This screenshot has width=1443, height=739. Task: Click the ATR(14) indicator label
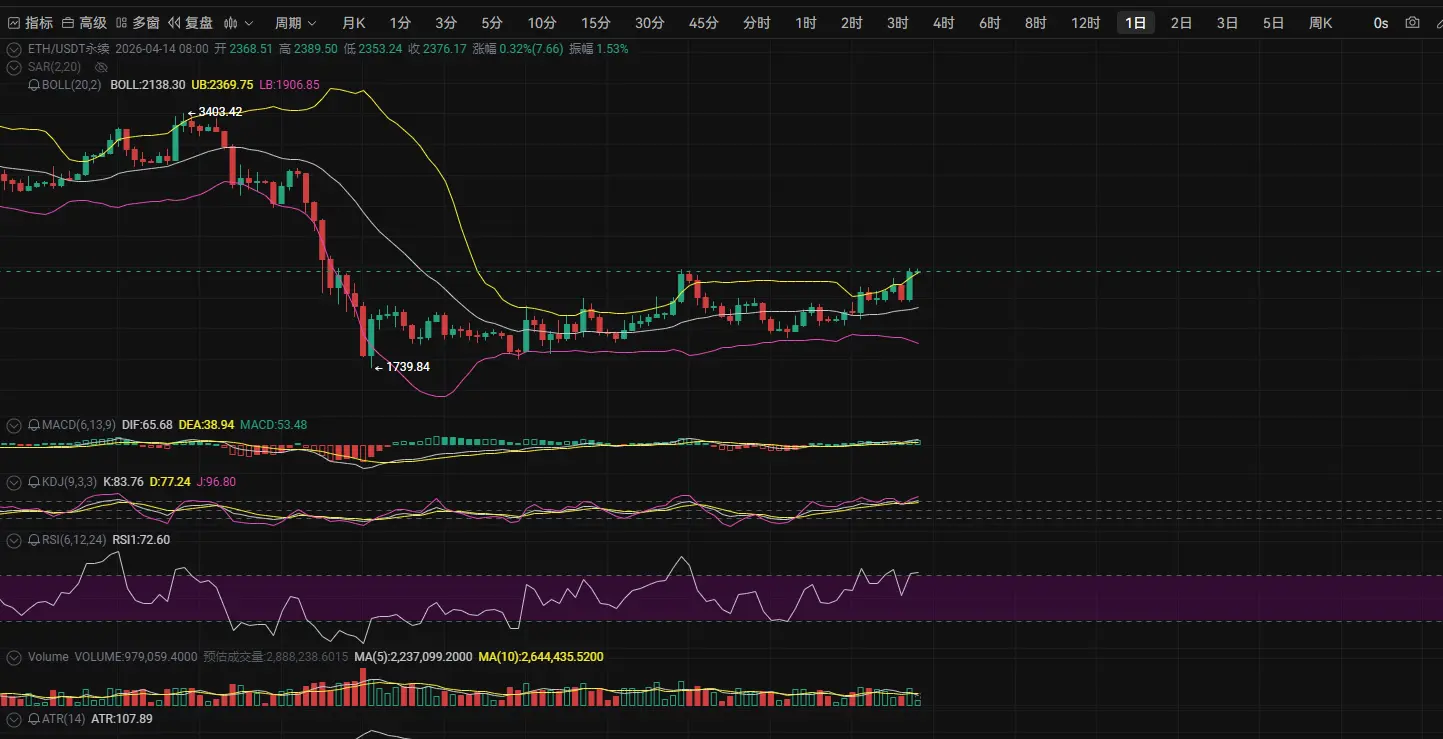(63, 719)
